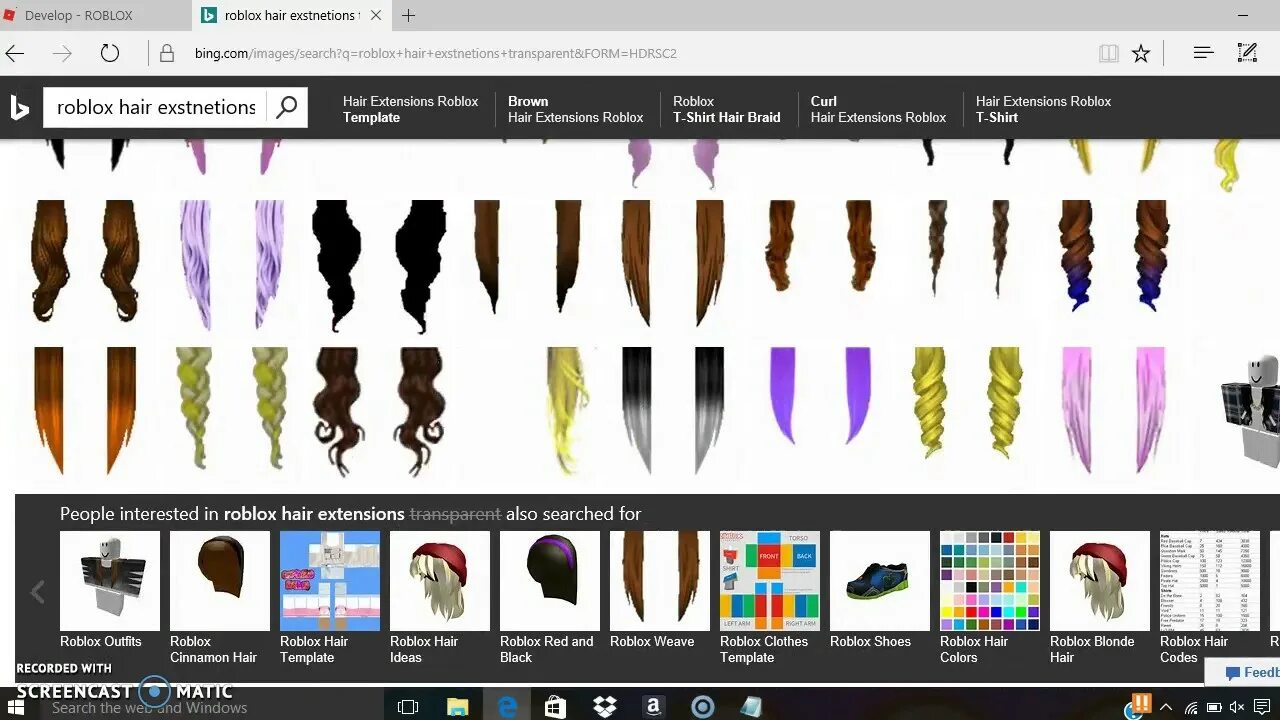Show hidden system tray icons
The width and height of the screenshot is (1280, 720).
[1166, 706]
